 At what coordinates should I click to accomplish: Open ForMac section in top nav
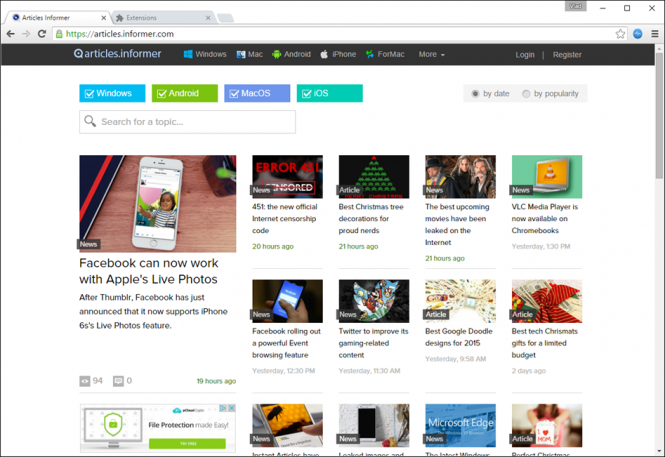tap(385, 54)
